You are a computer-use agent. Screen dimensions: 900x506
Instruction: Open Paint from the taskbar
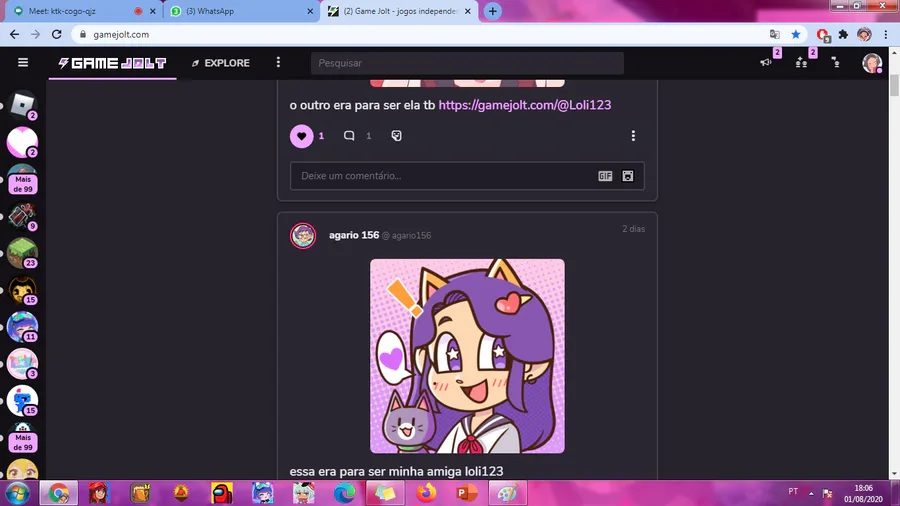pyautogui.click(x=507, y=493)
